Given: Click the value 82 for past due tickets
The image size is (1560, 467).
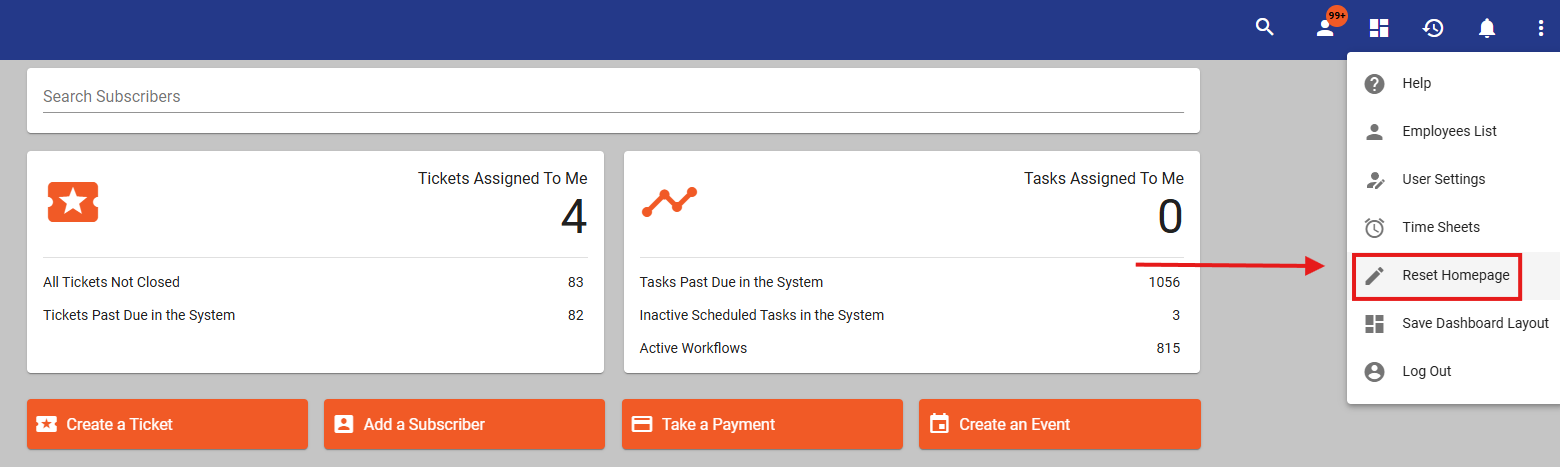Looking at the screenshot, I should click(x=576, y=315).
